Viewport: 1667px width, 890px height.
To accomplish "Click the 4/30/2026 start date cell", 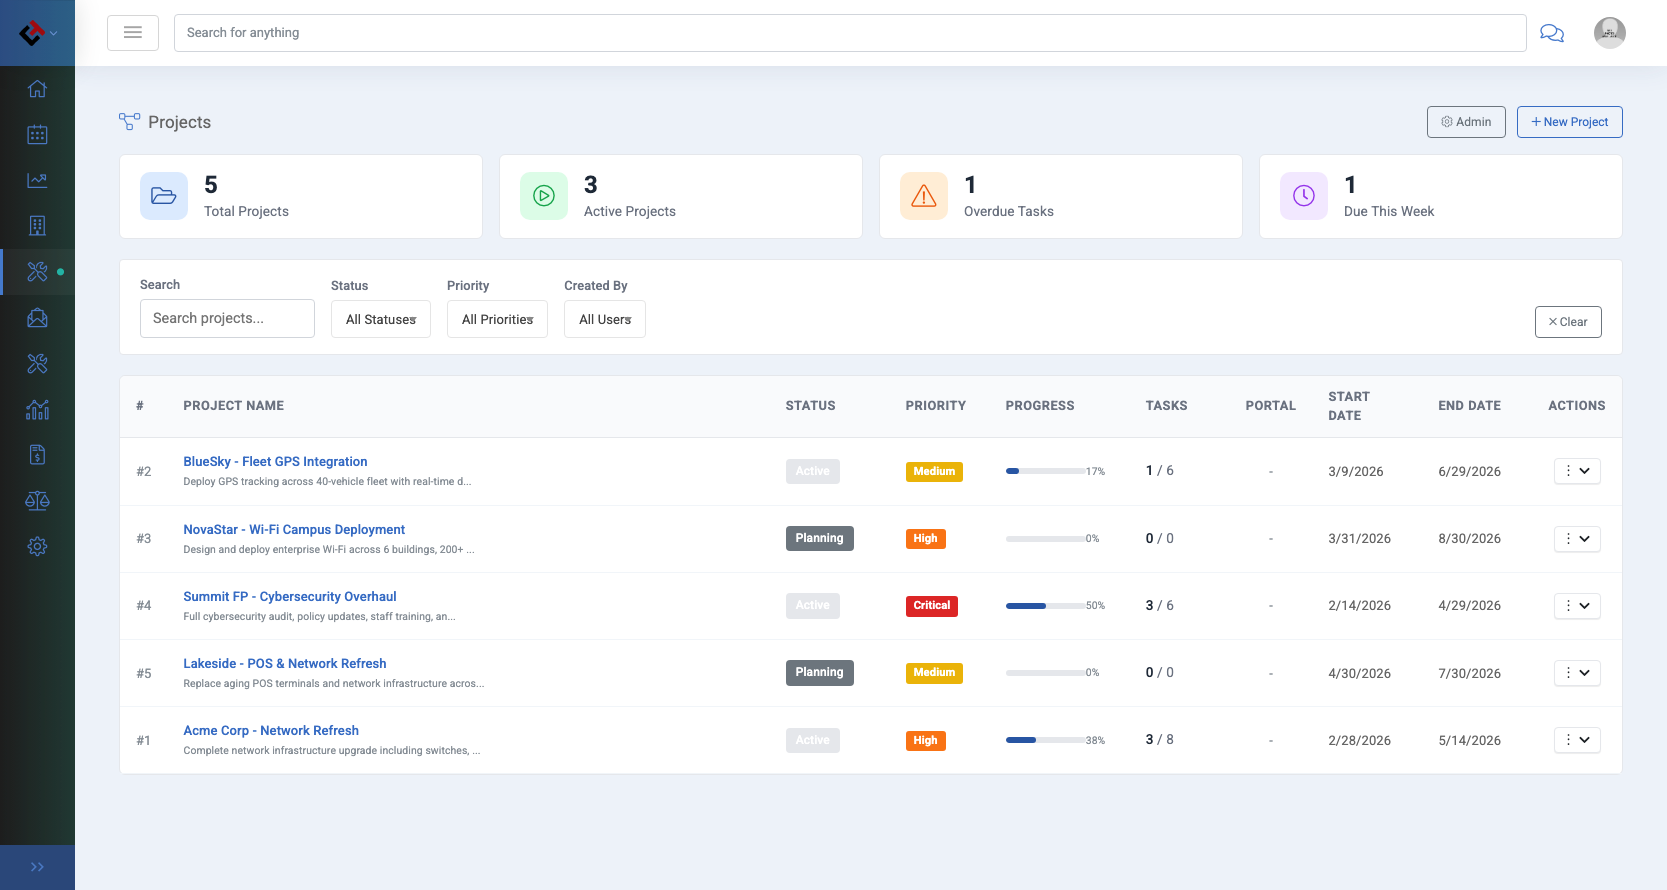I will (1359, 674).
